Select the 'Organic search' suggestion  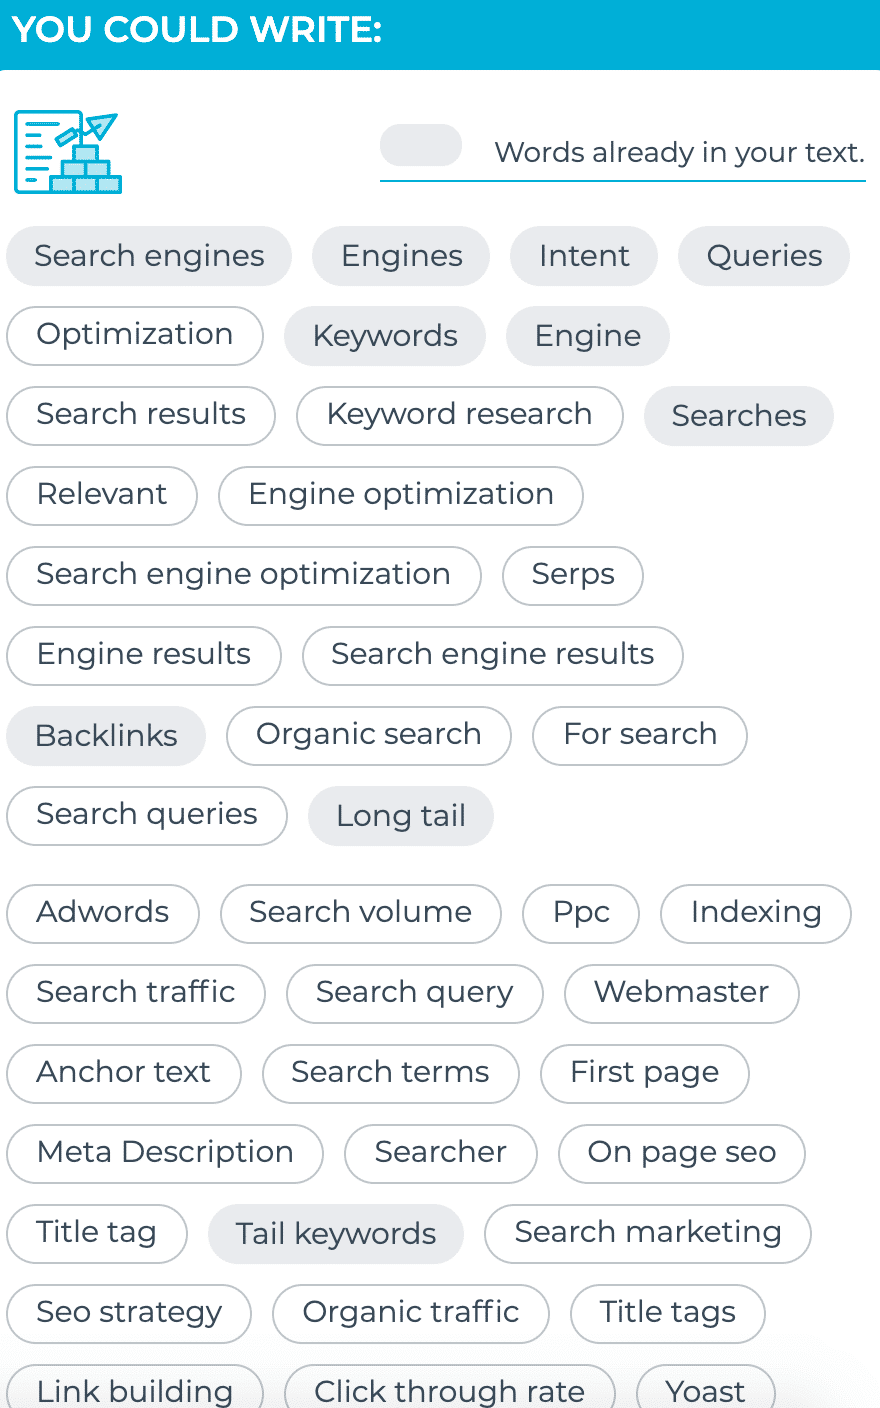(x=369, y=736)
